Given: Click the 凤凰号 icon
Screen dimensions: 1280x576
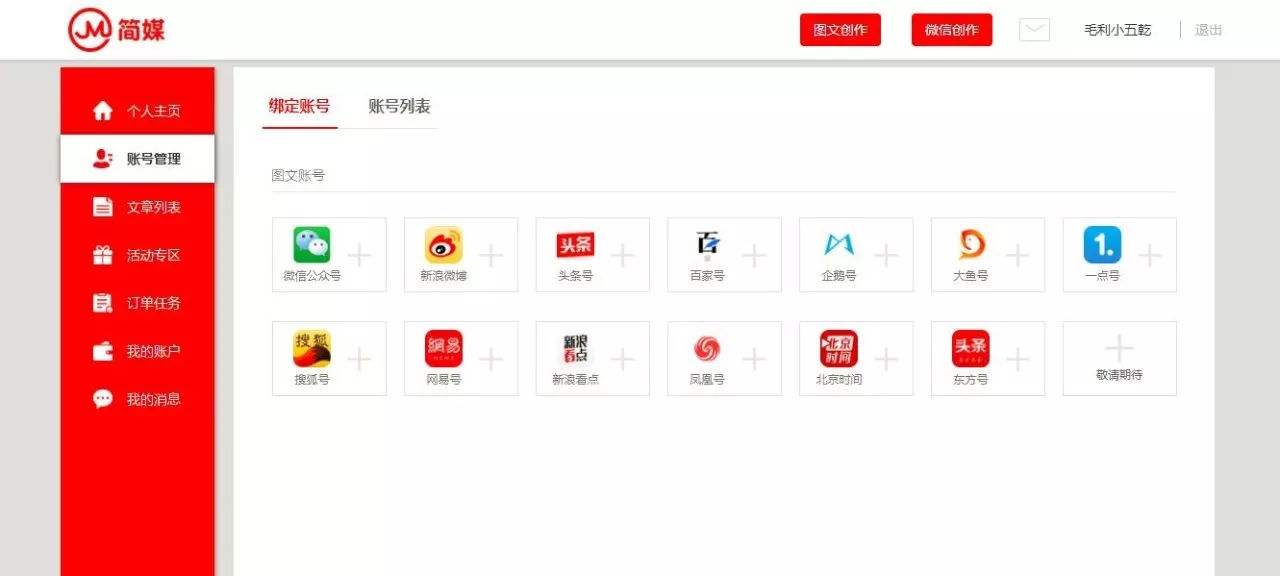Looking at the screenshot, I should click(x=707, y=349).
